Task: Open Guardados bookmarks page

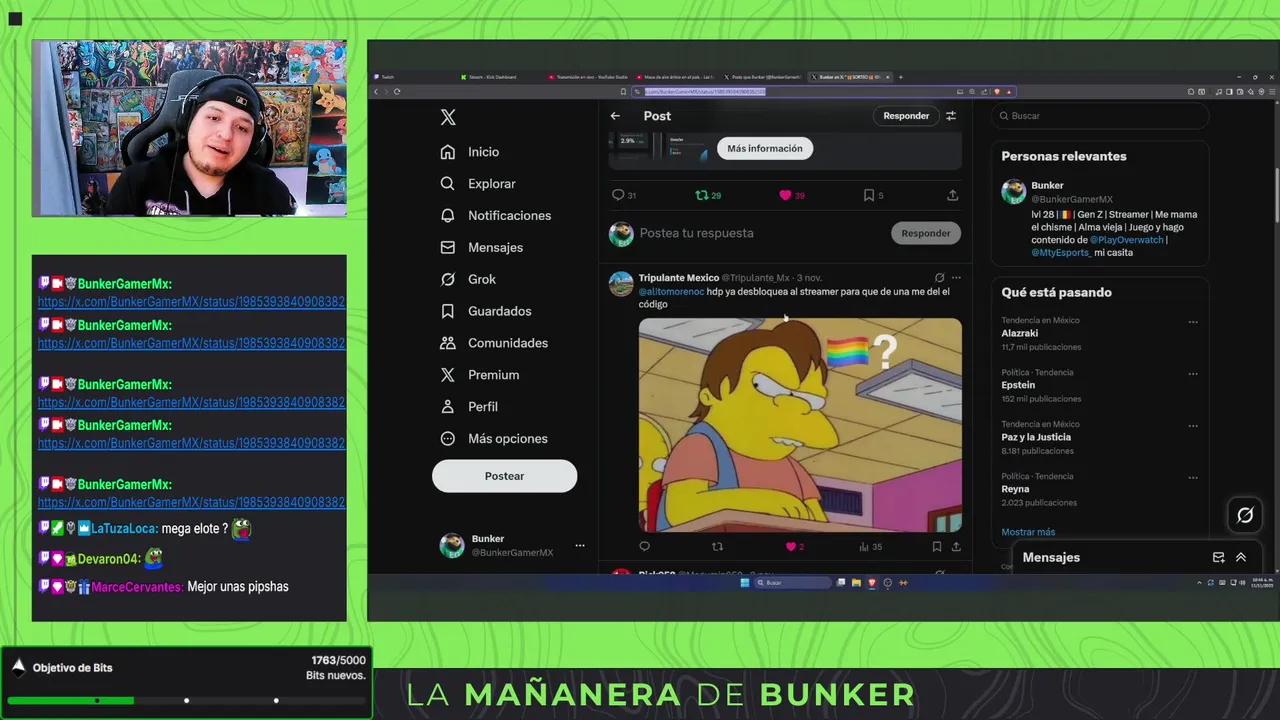Action: [486, 311]
